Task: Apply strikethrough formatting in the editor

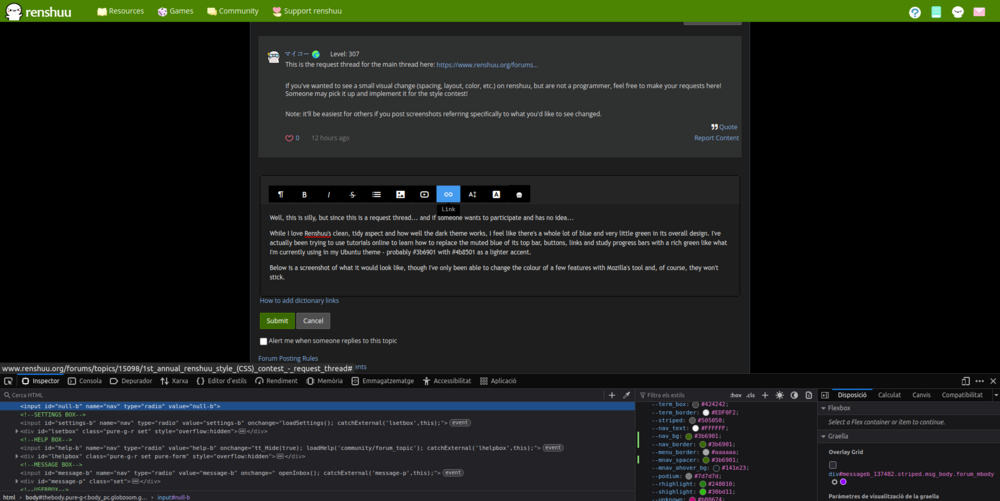Action: pyautogui.click(x=352, y=194)
